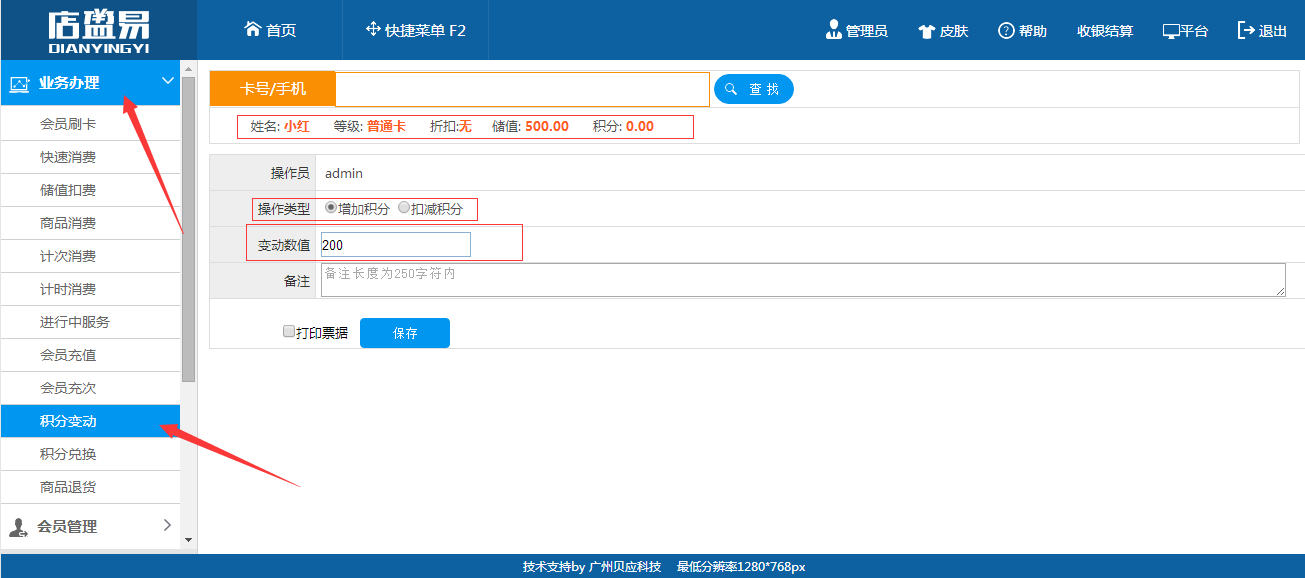Click the 卡号/手机 orange label
Viewport: 1305px width, 578px height.
[273, 89]
